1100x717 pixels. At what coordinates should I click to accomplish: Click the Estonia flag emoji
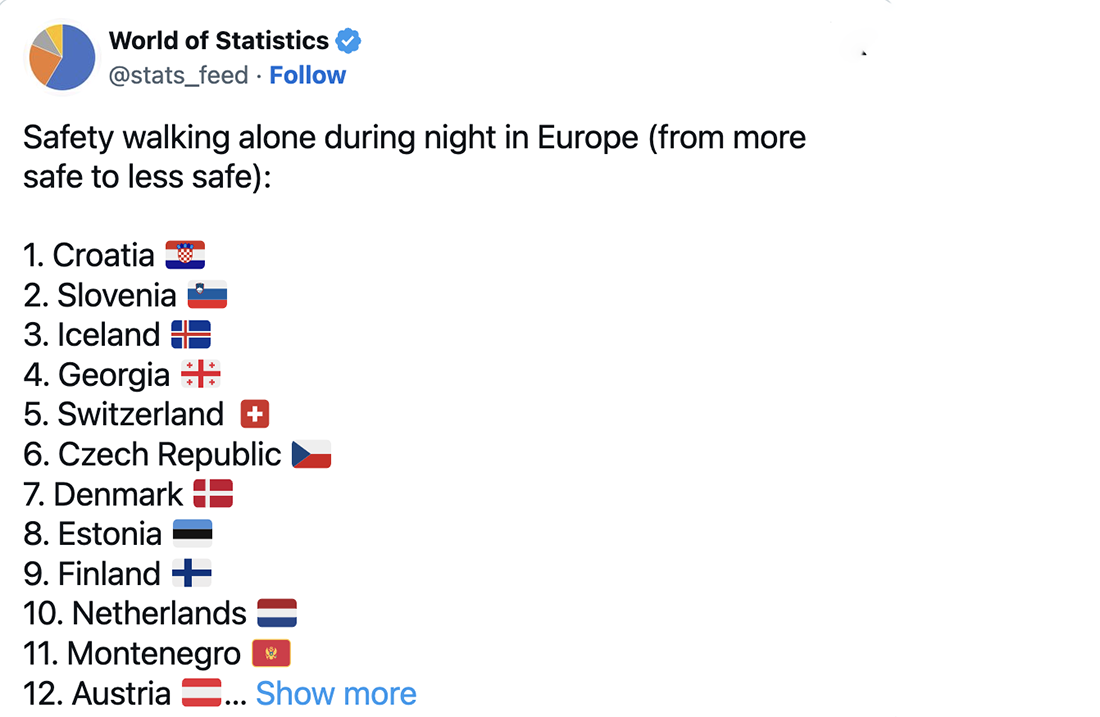coord(192,533)
